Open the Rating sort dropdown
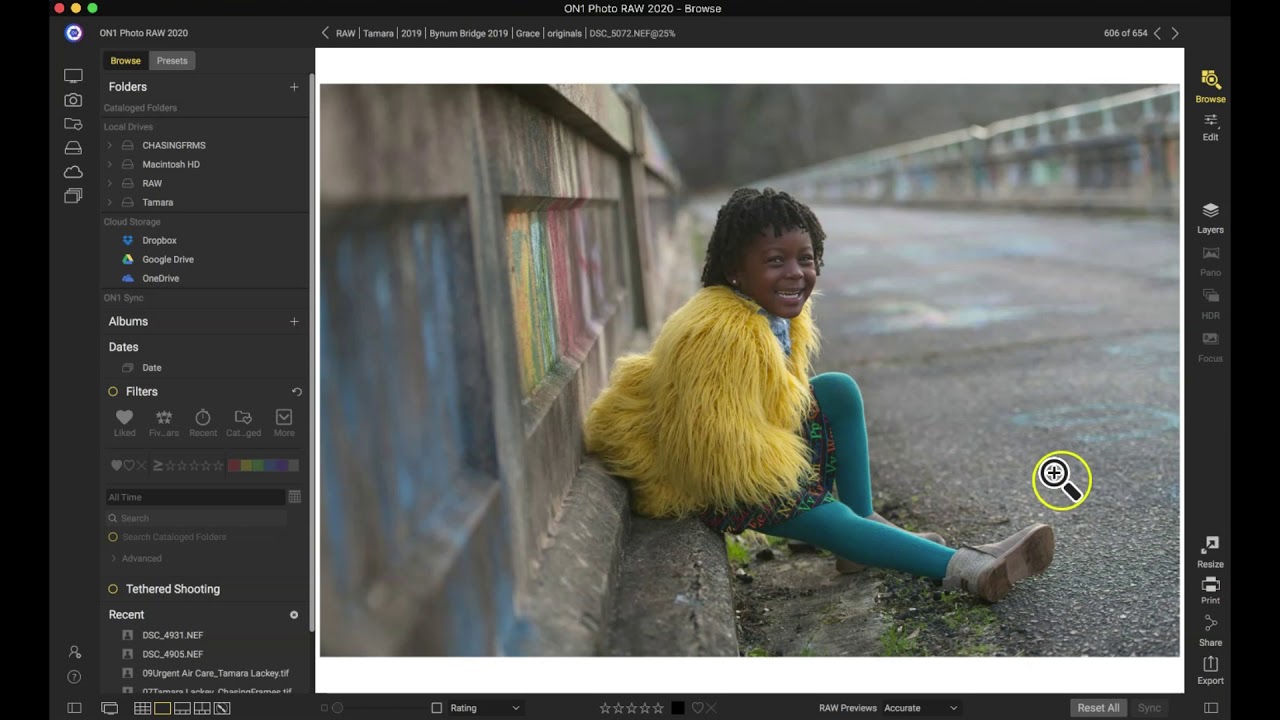1280x720 pixels. point(485,708)
